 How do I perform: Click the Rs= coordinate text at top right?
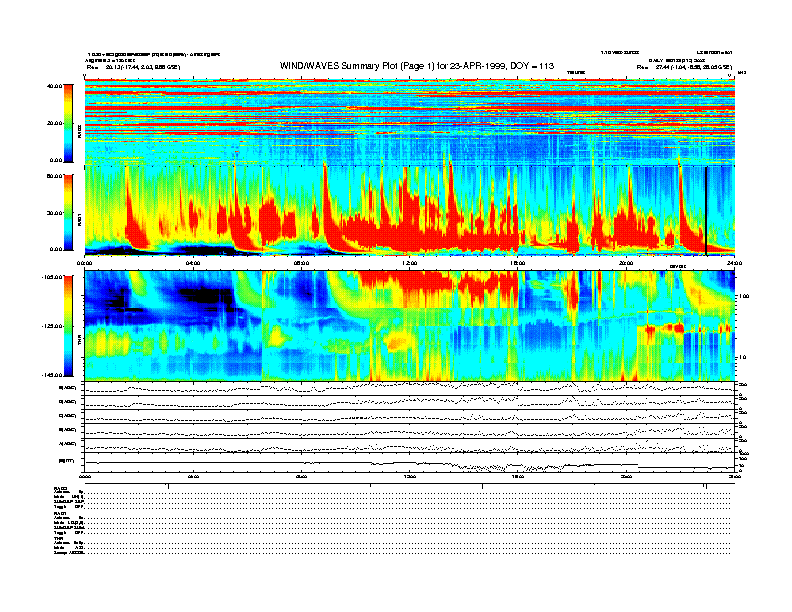point(684,67)
